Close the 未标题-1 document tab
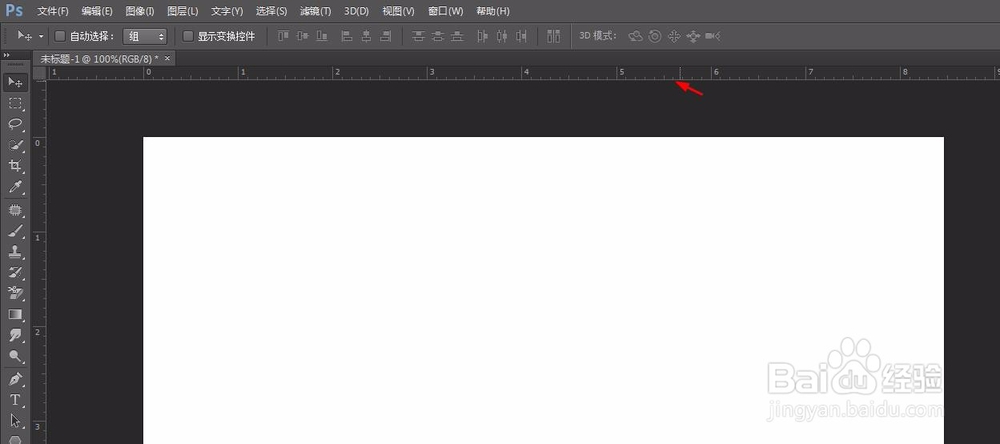 (167, 58)
